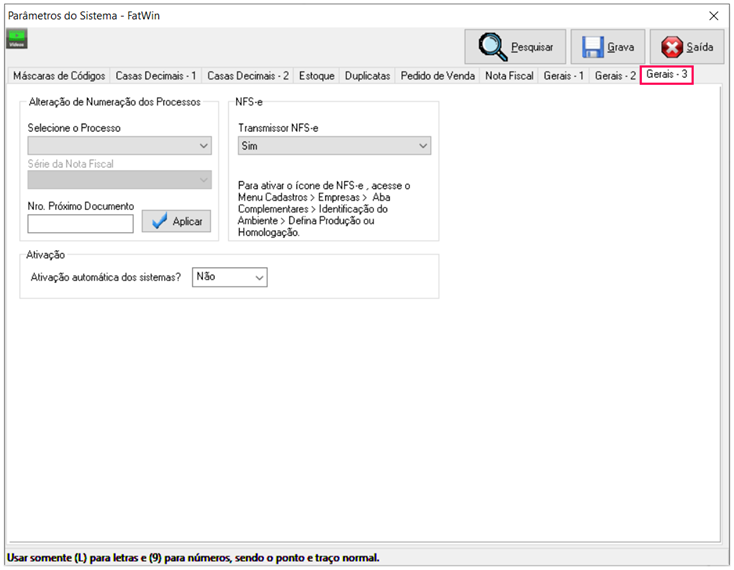
Task: Close the Parâmetros do Sistema window
Action: [x=713, y=15]
